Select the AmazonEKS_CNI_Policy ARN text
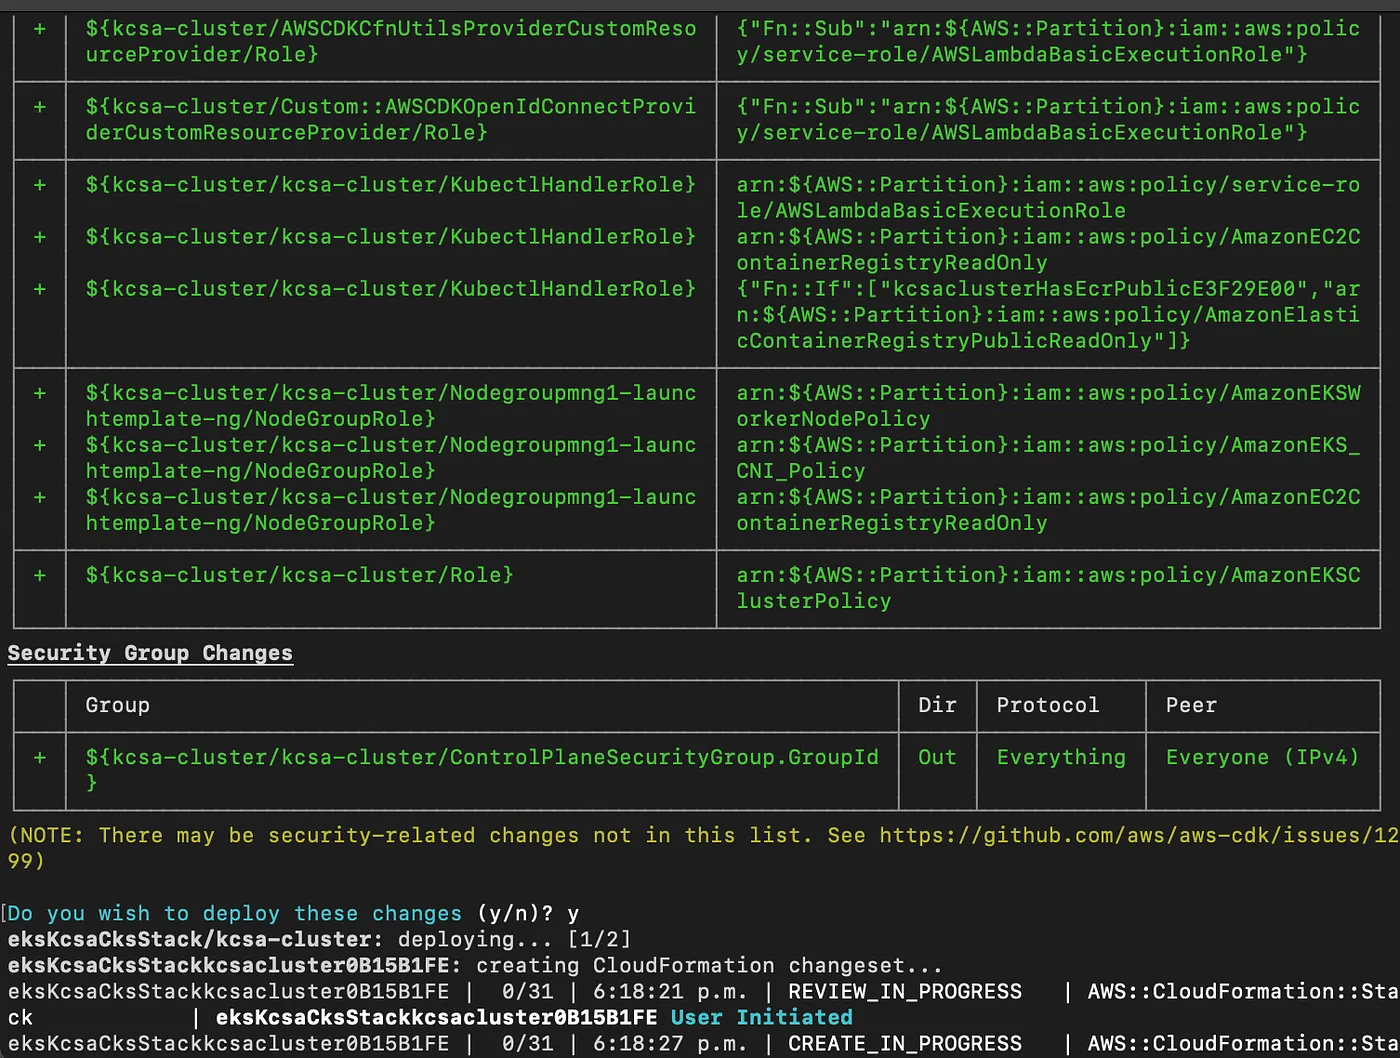 tap(1048, 457)
